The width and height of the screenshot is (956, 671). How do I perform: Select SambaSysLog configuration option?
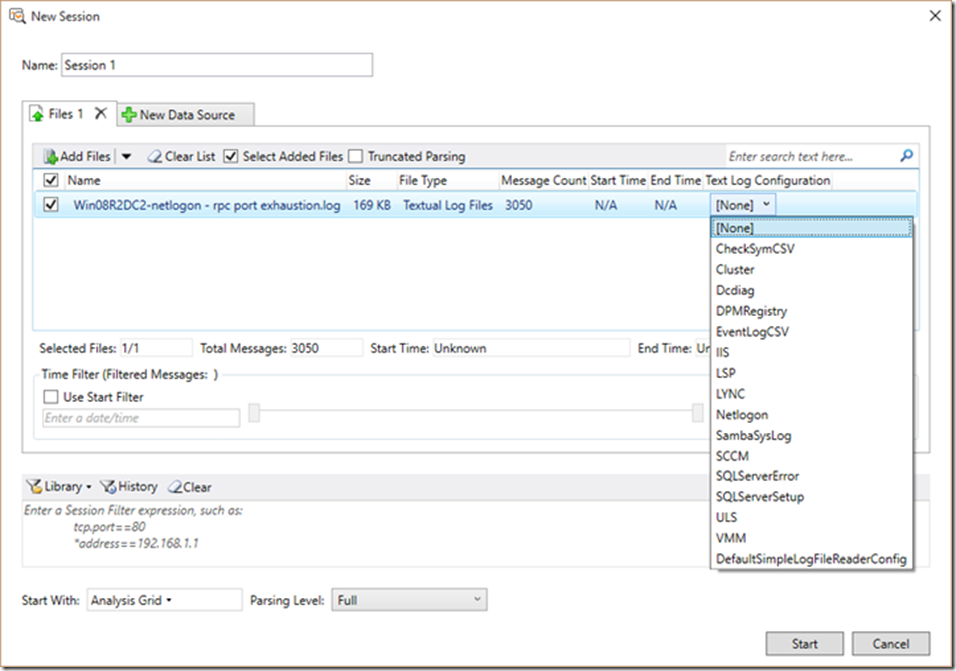coord(812,435)
